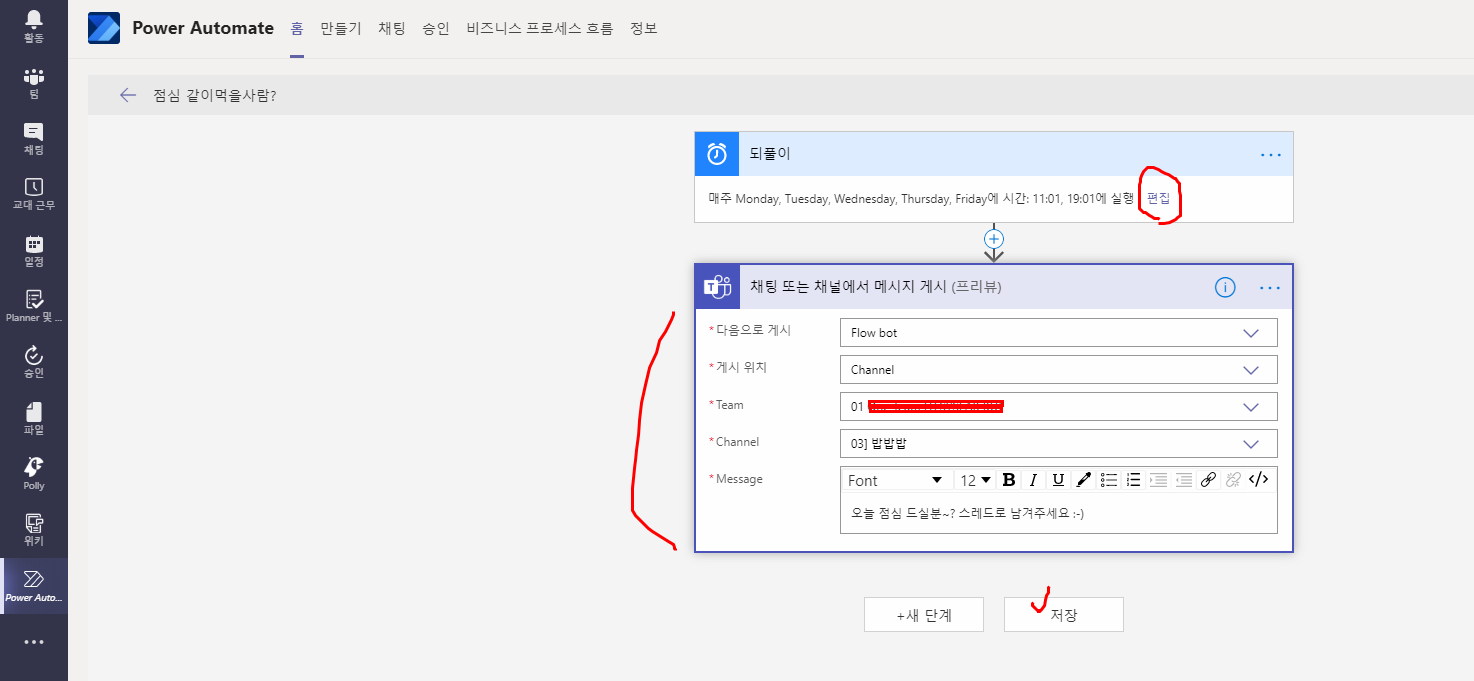Click the flow title 점심 같이먹을사람?

coord(215,95)
